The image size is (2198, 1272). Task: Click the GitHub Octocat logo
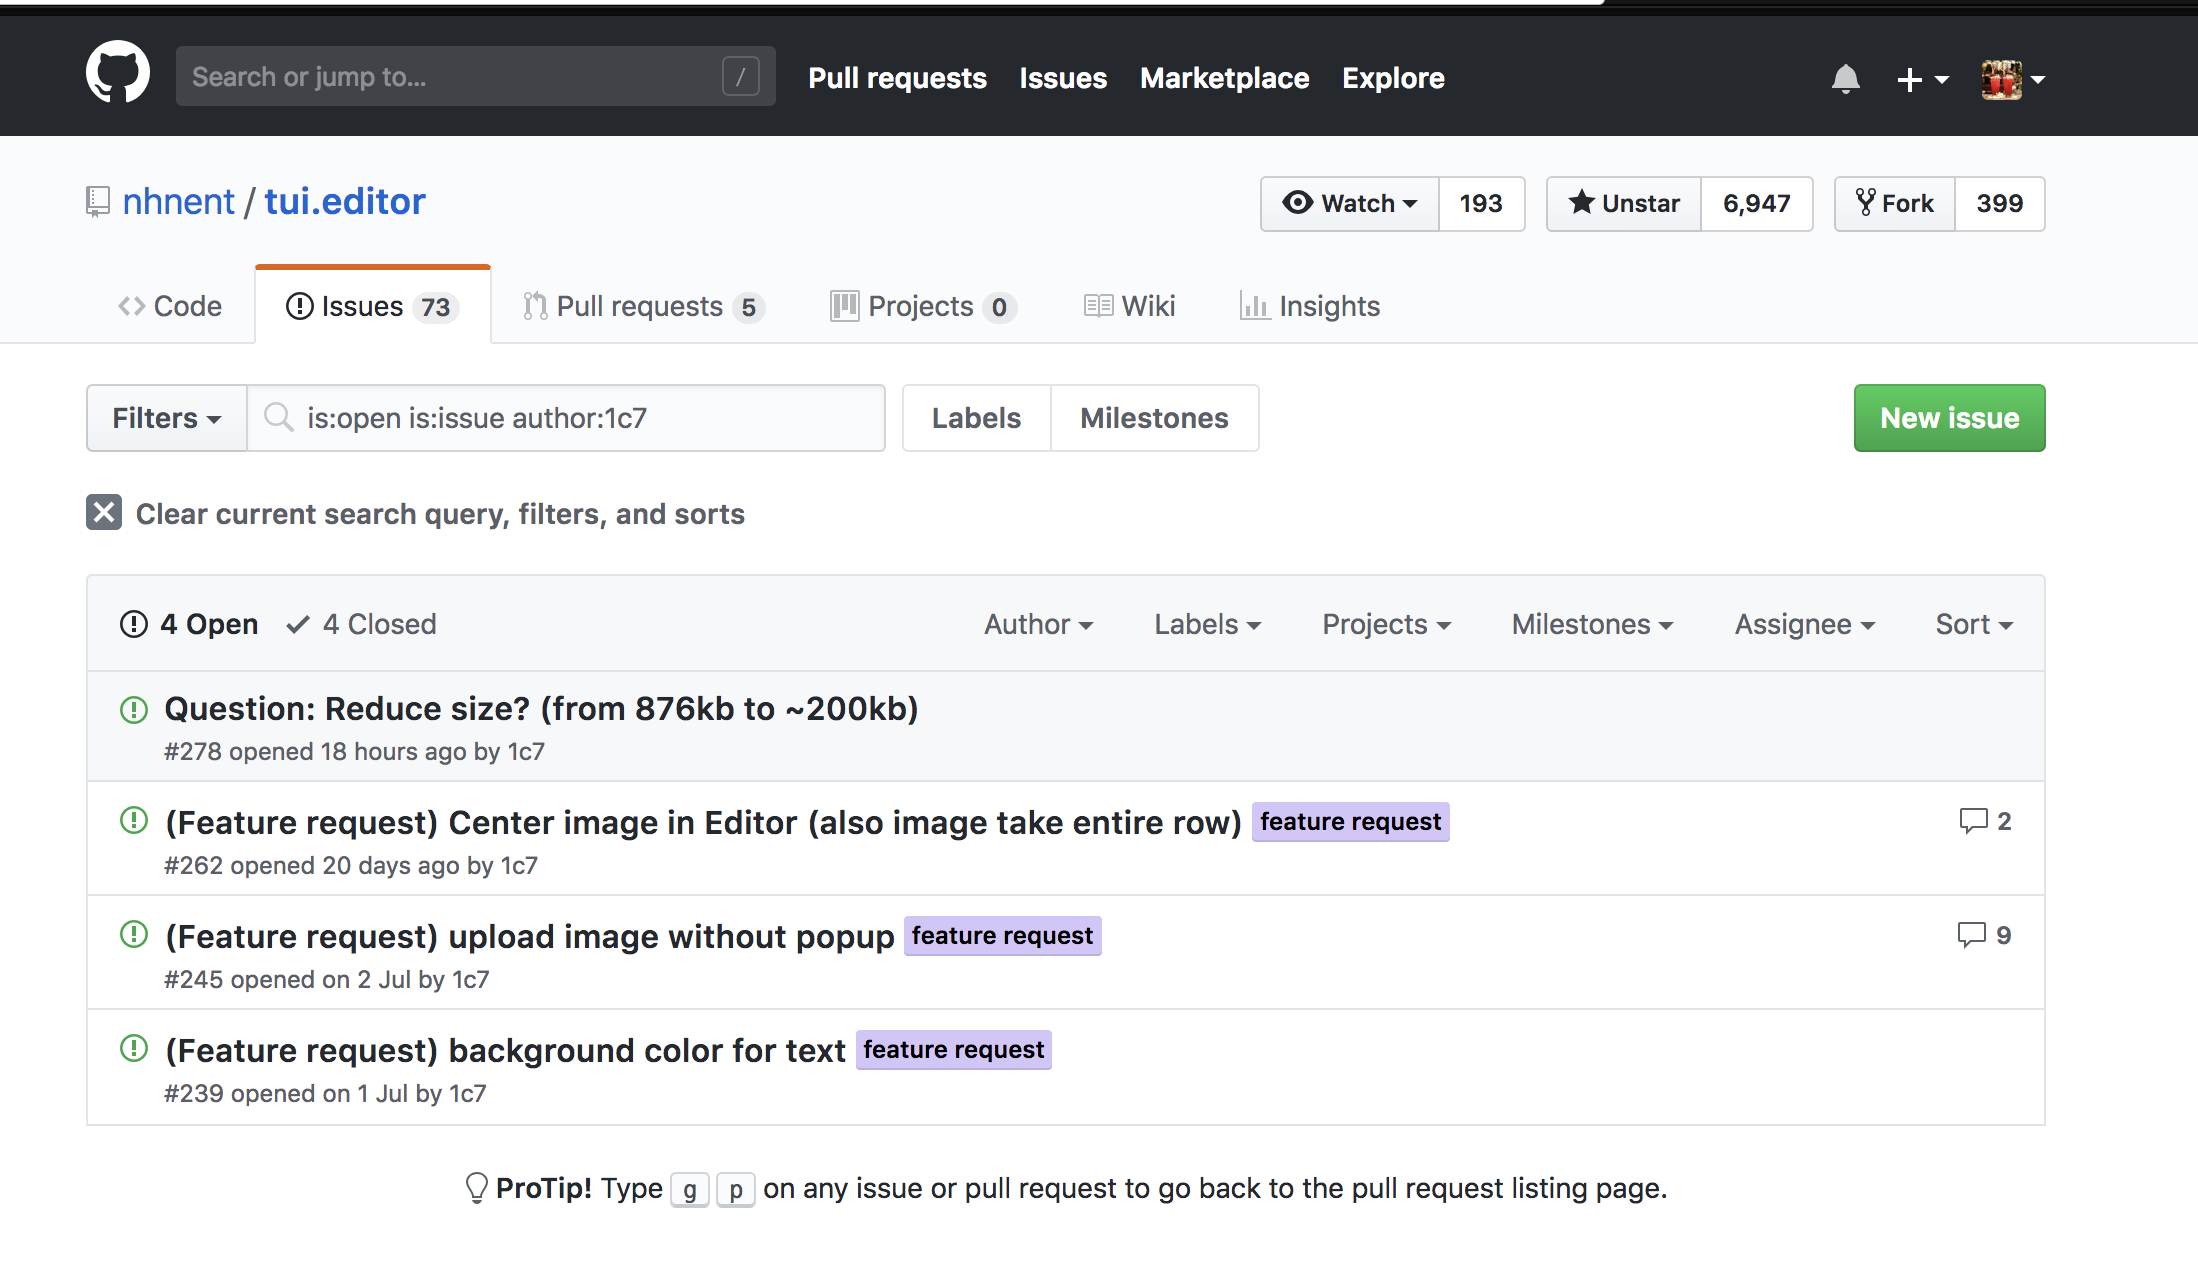tap(118, 72)
